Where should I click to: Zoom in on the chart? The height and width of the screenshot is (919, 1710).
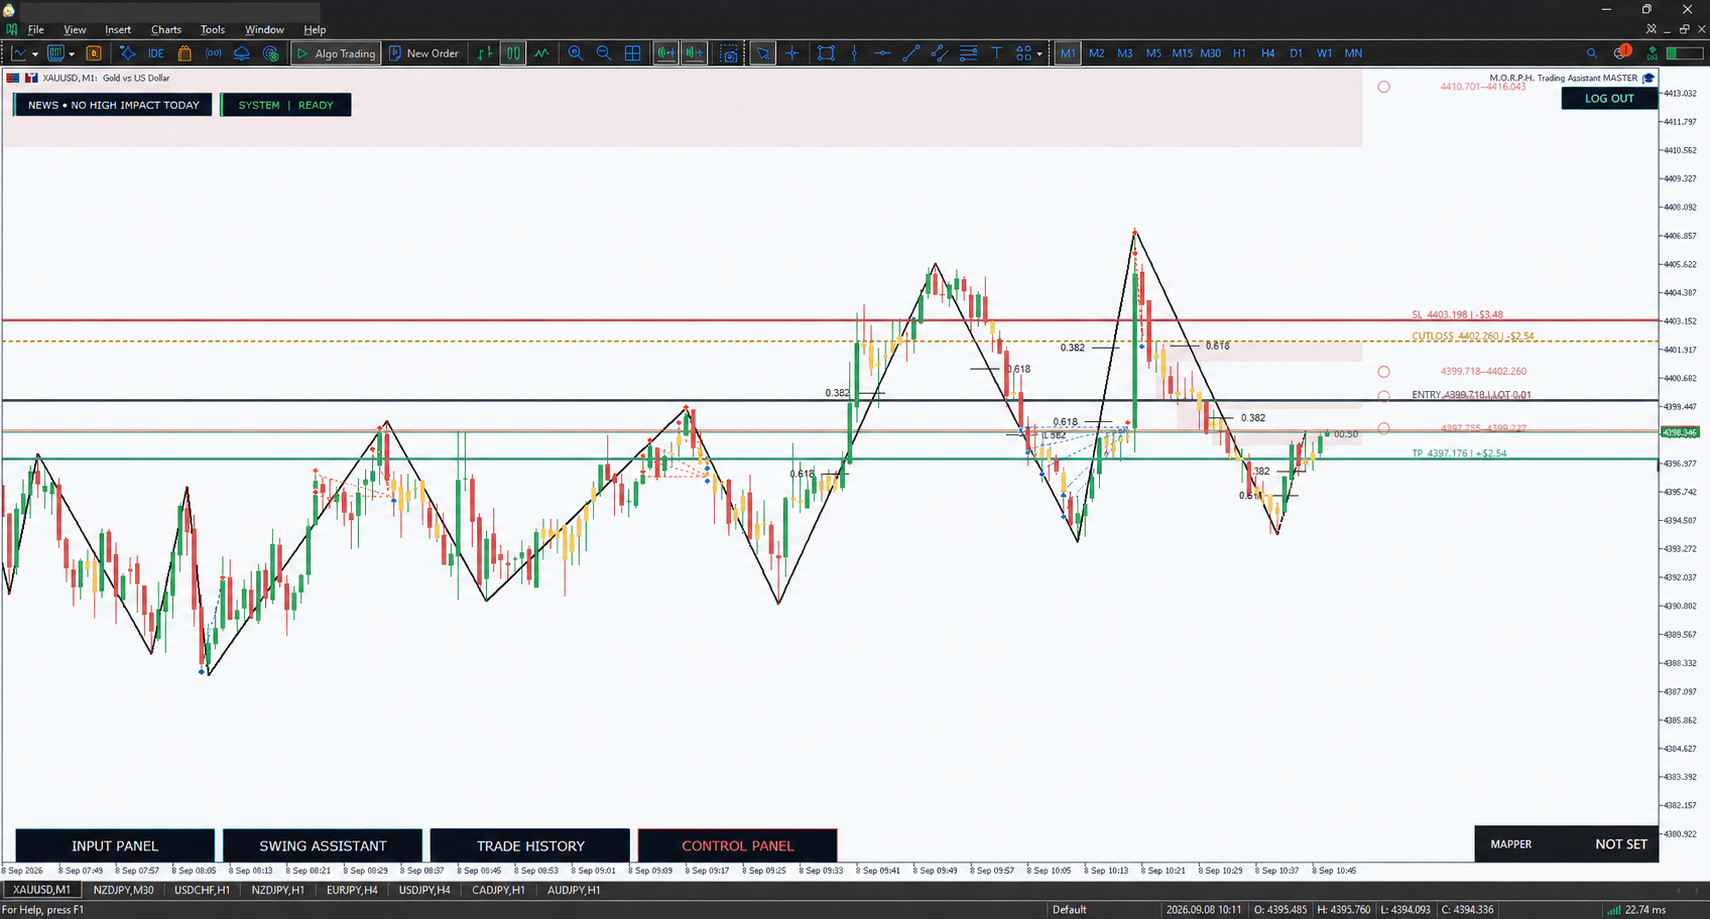tap(575, 53)
